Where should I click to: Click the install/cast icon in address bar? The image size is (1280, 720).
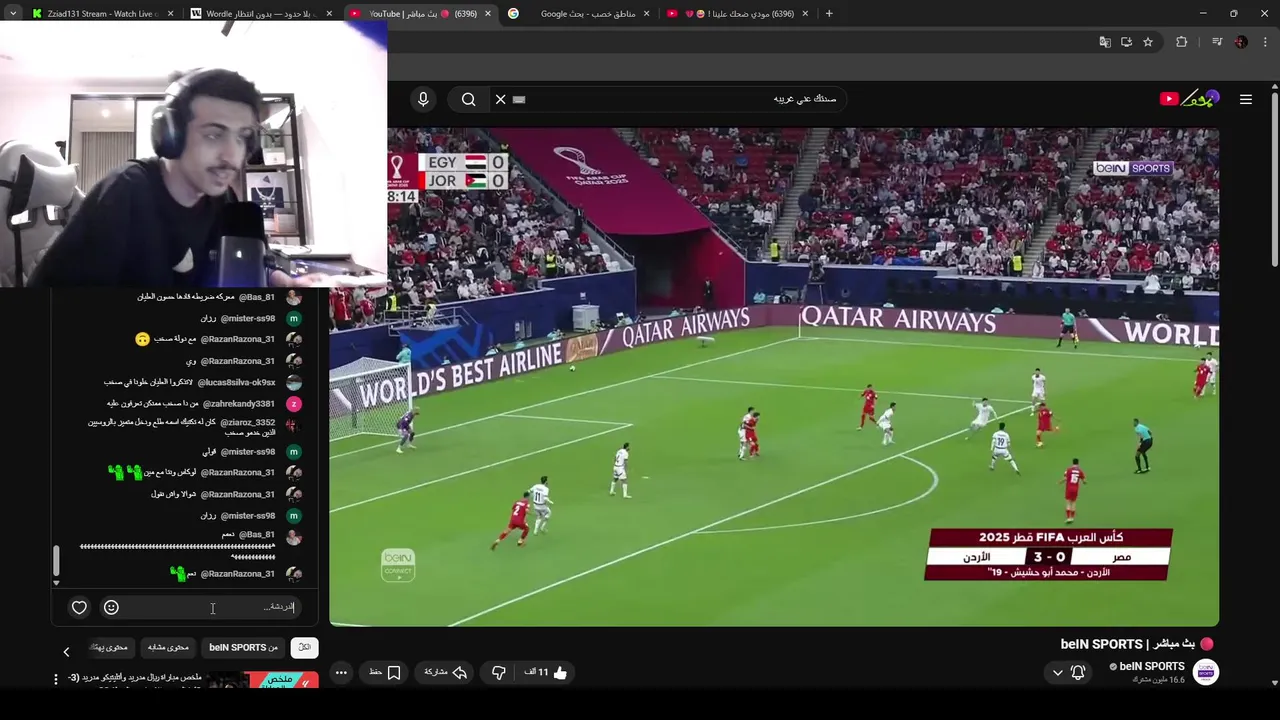coord(1126,42)
